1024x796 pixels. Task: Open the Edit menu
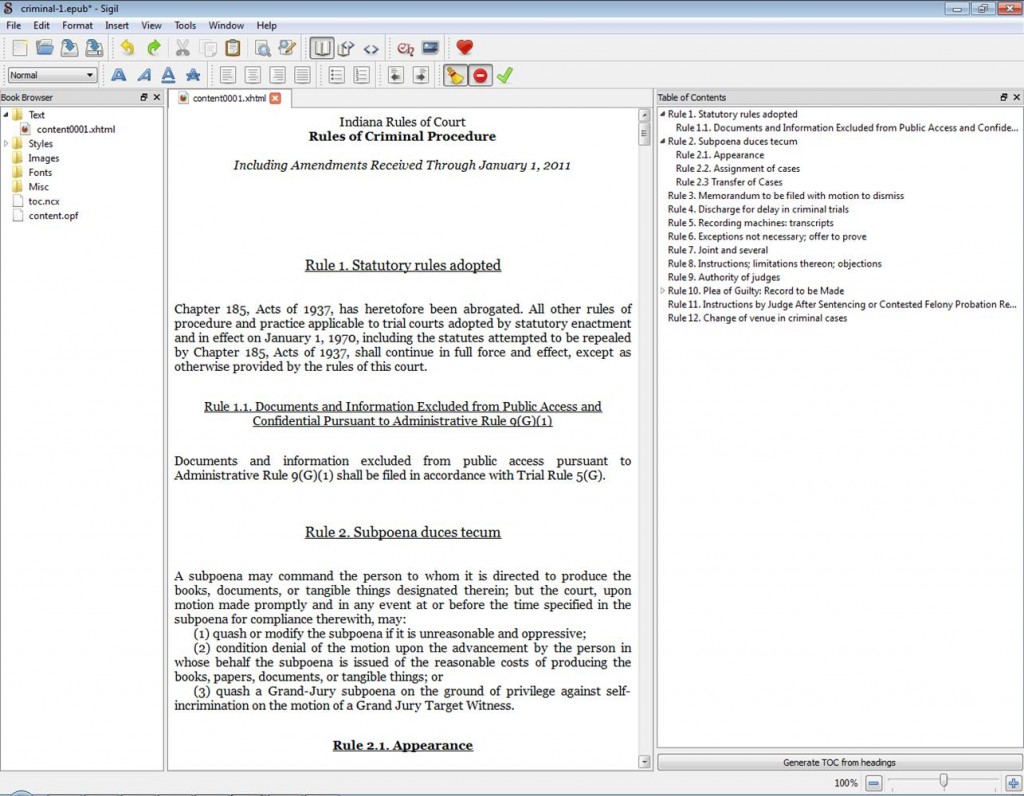[x=41, y=25]
